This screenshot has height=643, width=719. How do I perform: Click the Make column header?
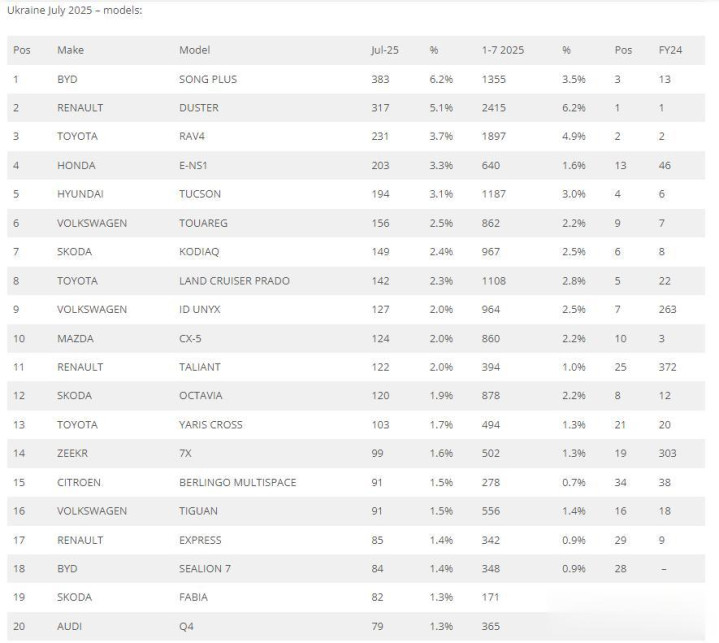[x=70, y=50]
